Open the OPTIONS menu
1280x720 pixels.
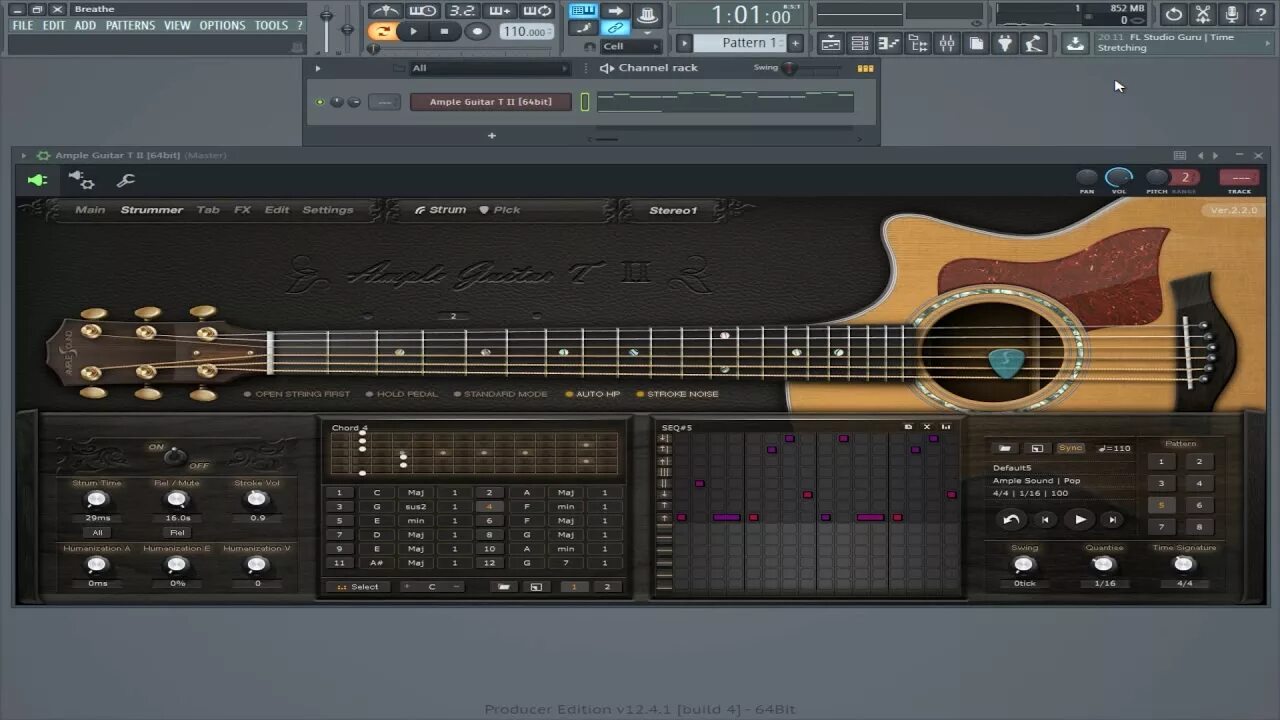click(x=222, y=25)
